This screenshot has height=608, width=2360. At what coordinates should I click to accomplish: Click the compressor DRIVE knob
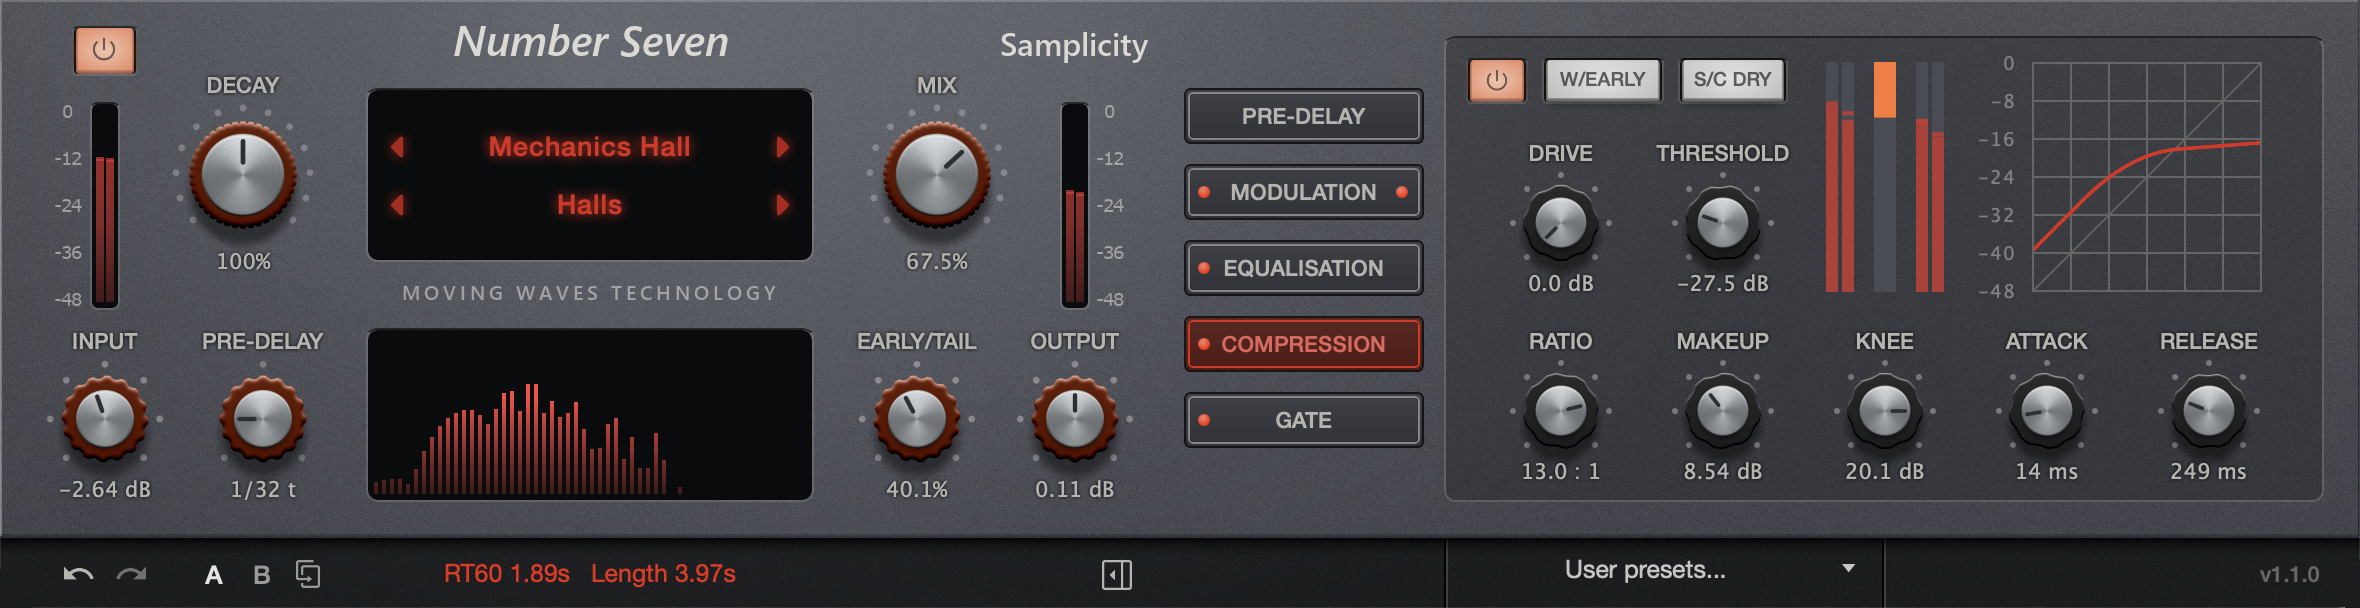point(1560,223)
